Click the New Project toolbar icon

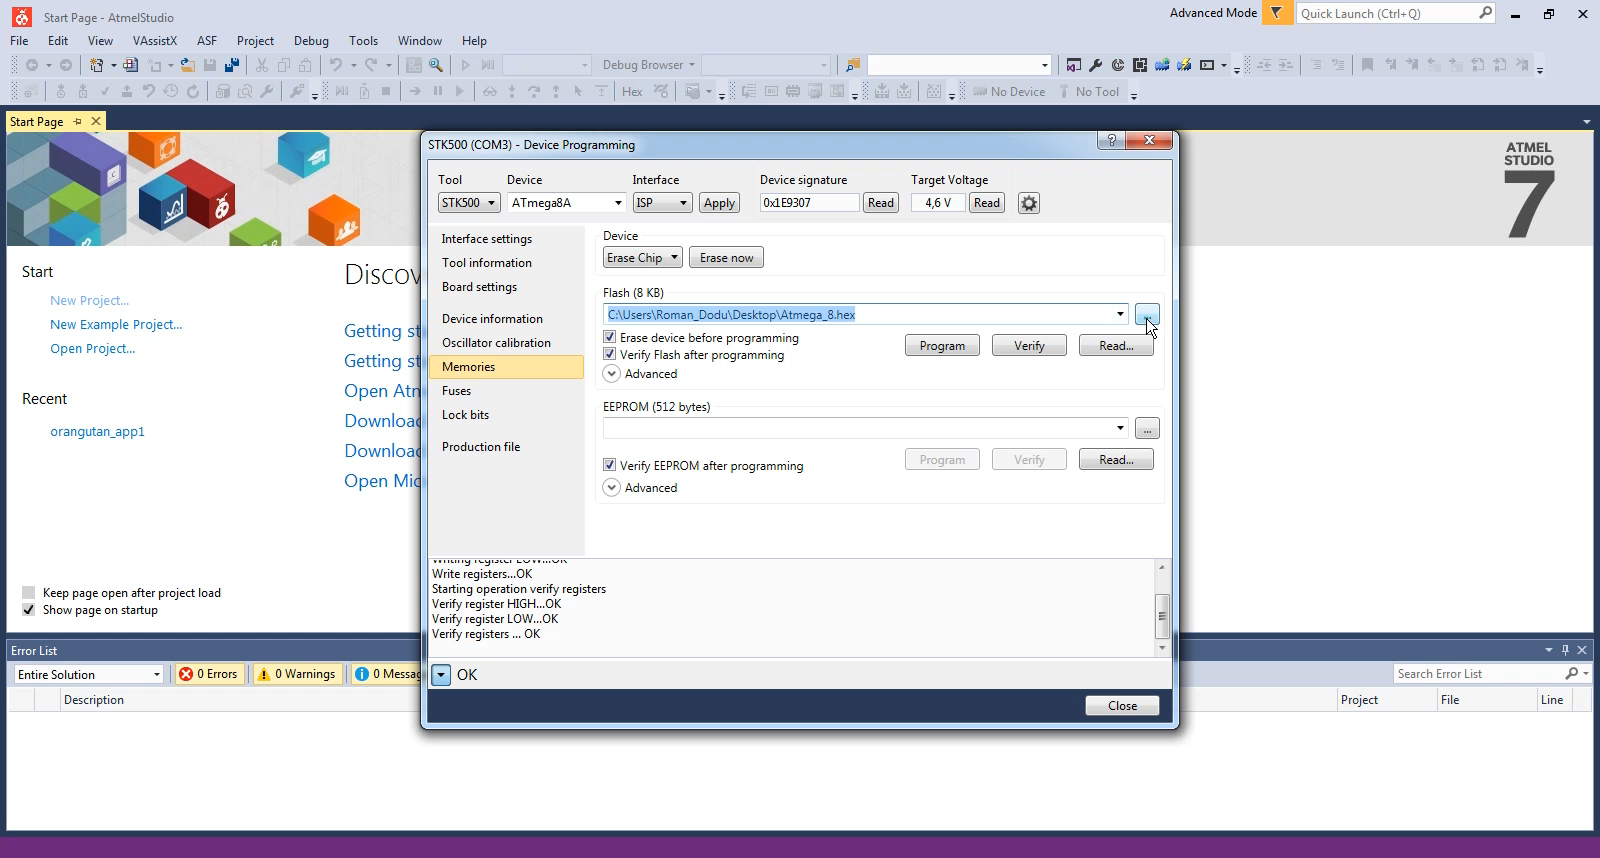click(97, 65)
